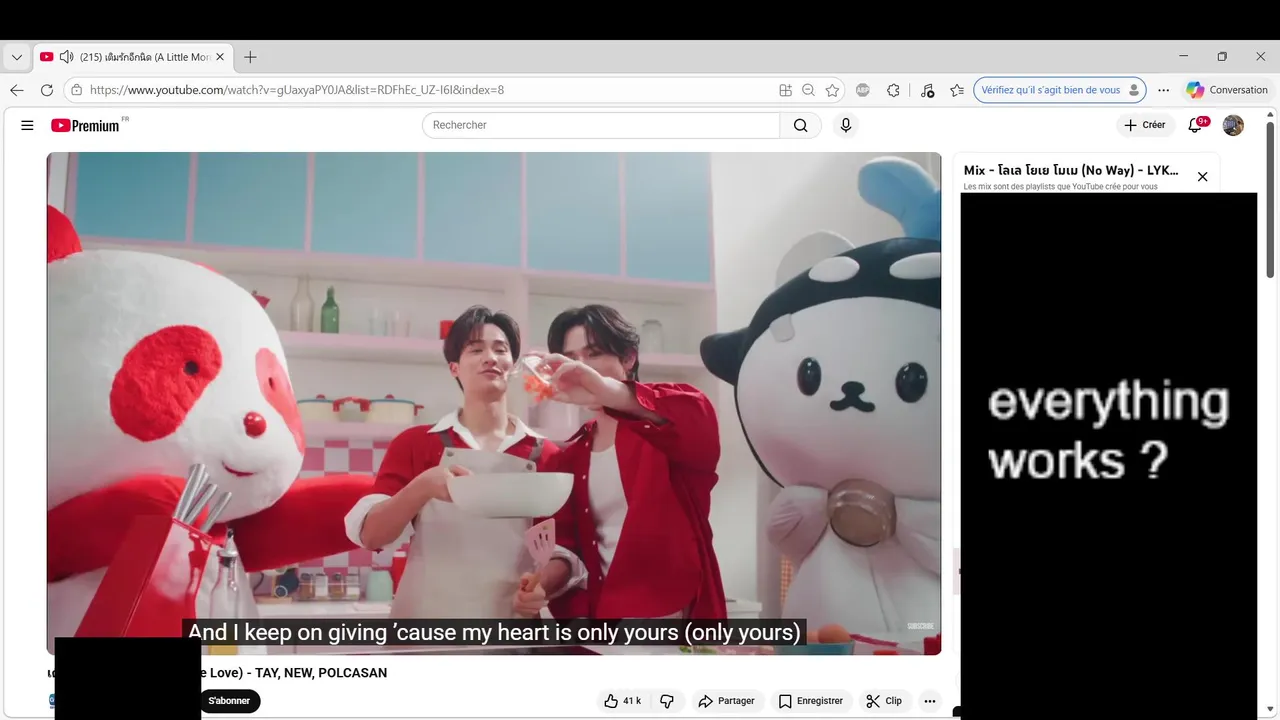Open the browser extensions puzzle icon

point(893,90)
